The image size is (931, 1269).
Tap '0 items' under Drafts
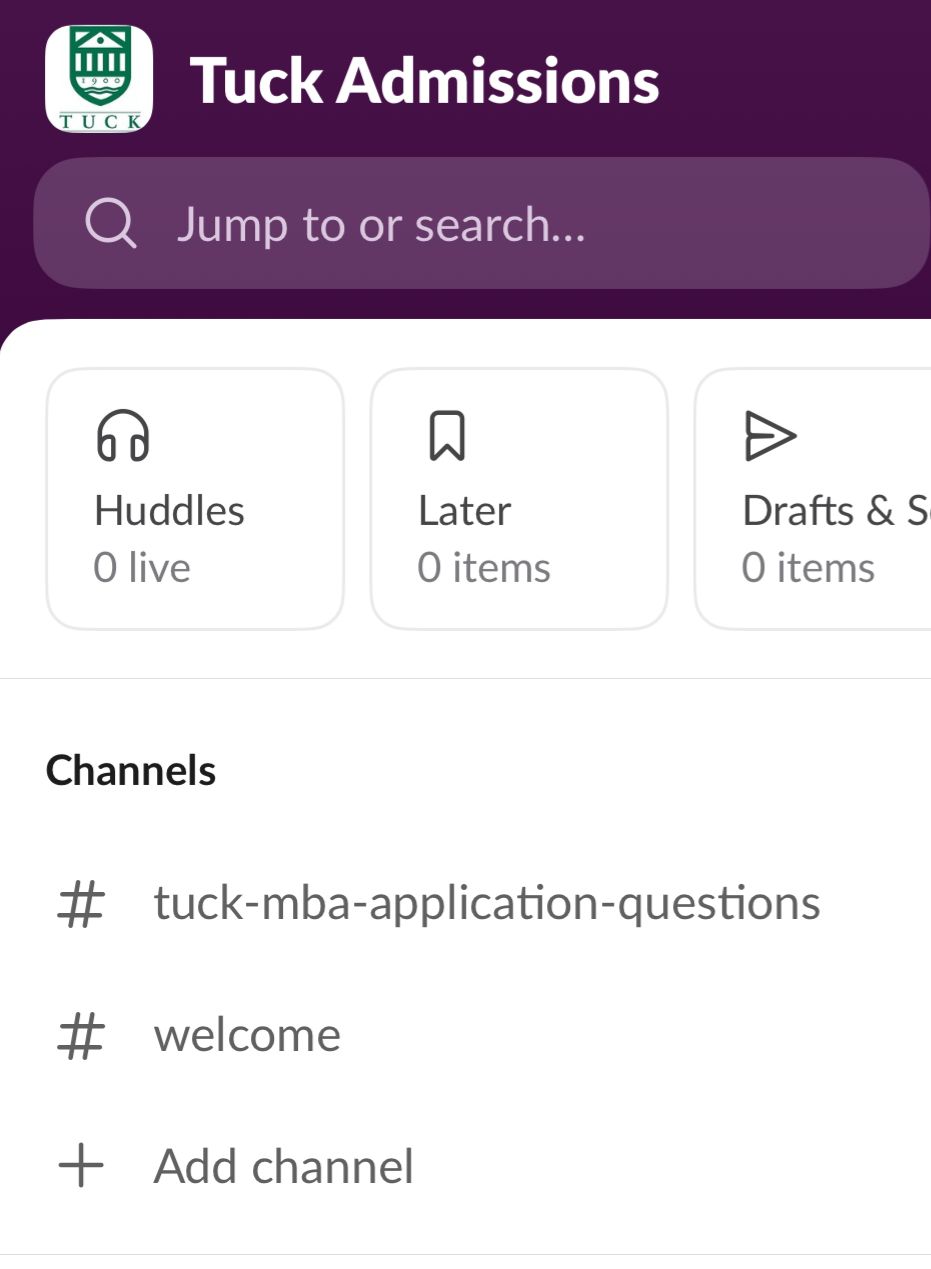coord(808,568)
